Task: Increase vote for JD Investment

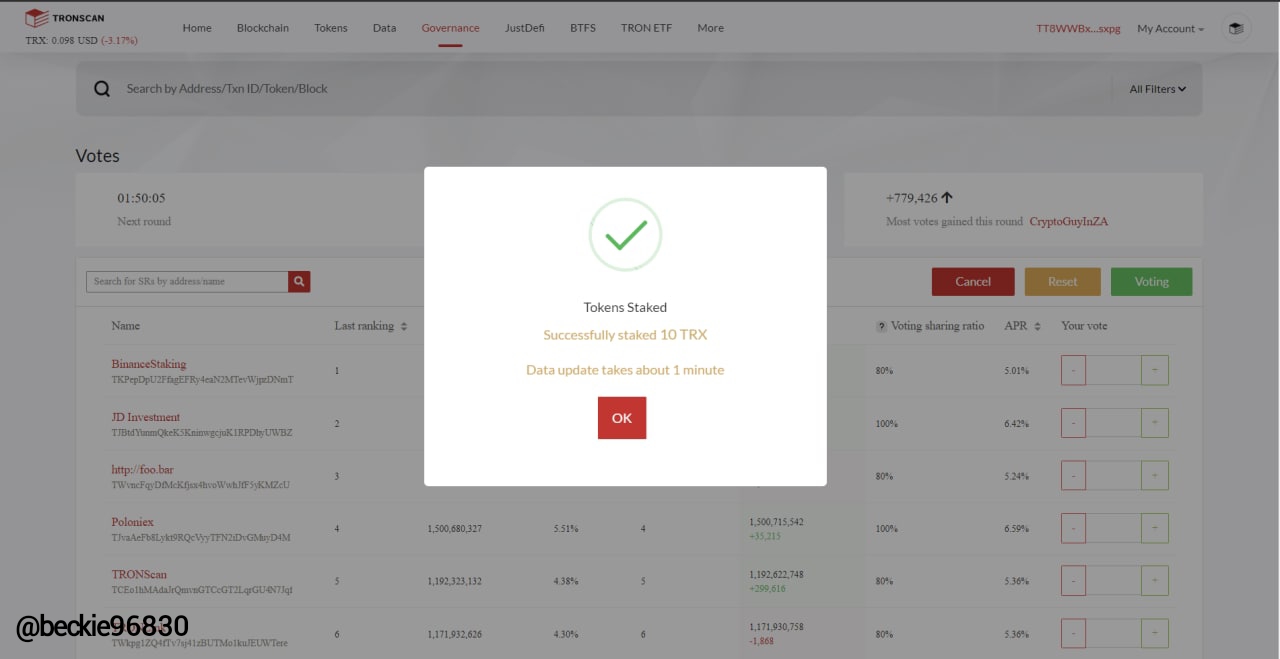Action: [x=1155, y=423]
